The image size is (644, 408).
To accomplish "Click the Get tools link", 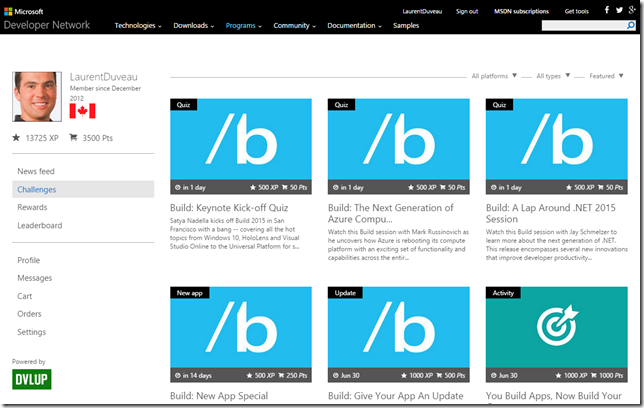I will [x=576, y=12].
